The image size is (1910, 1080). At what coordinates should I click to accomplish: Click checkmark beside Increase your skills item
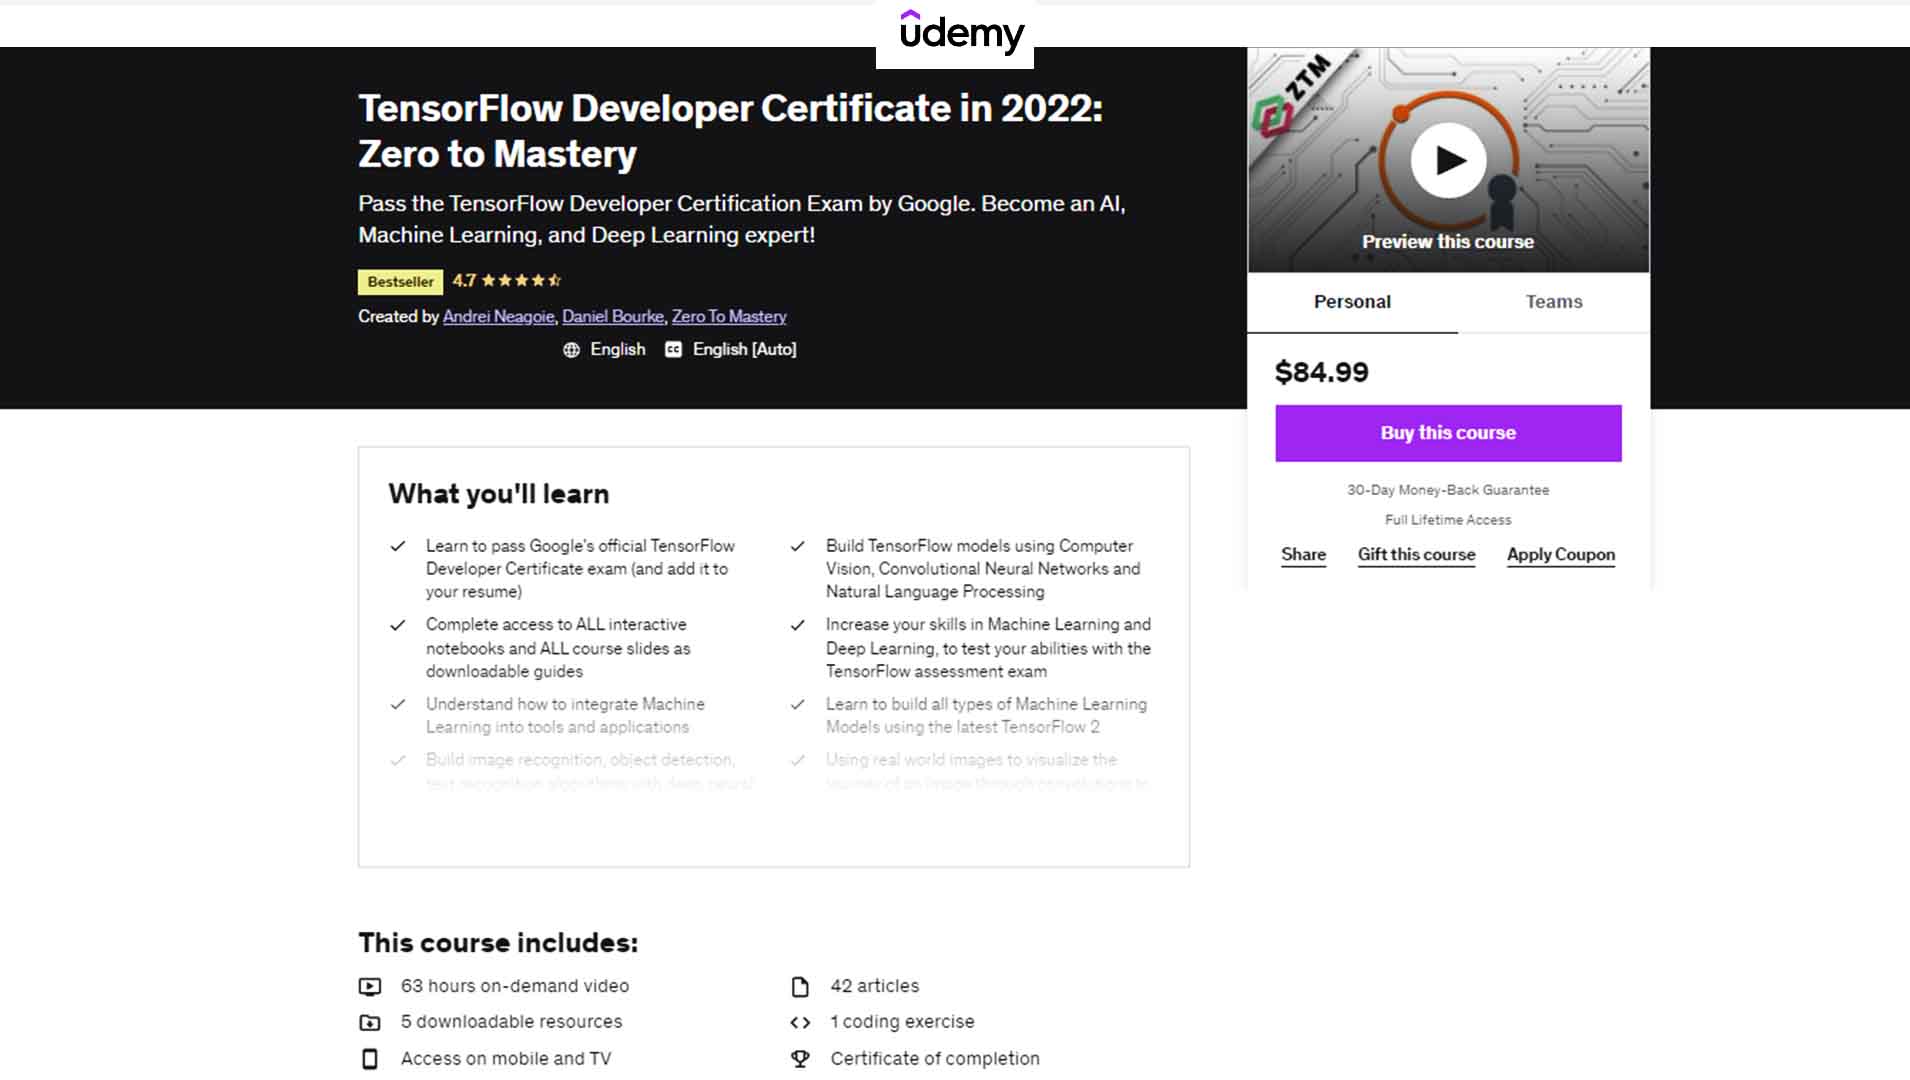798,625
